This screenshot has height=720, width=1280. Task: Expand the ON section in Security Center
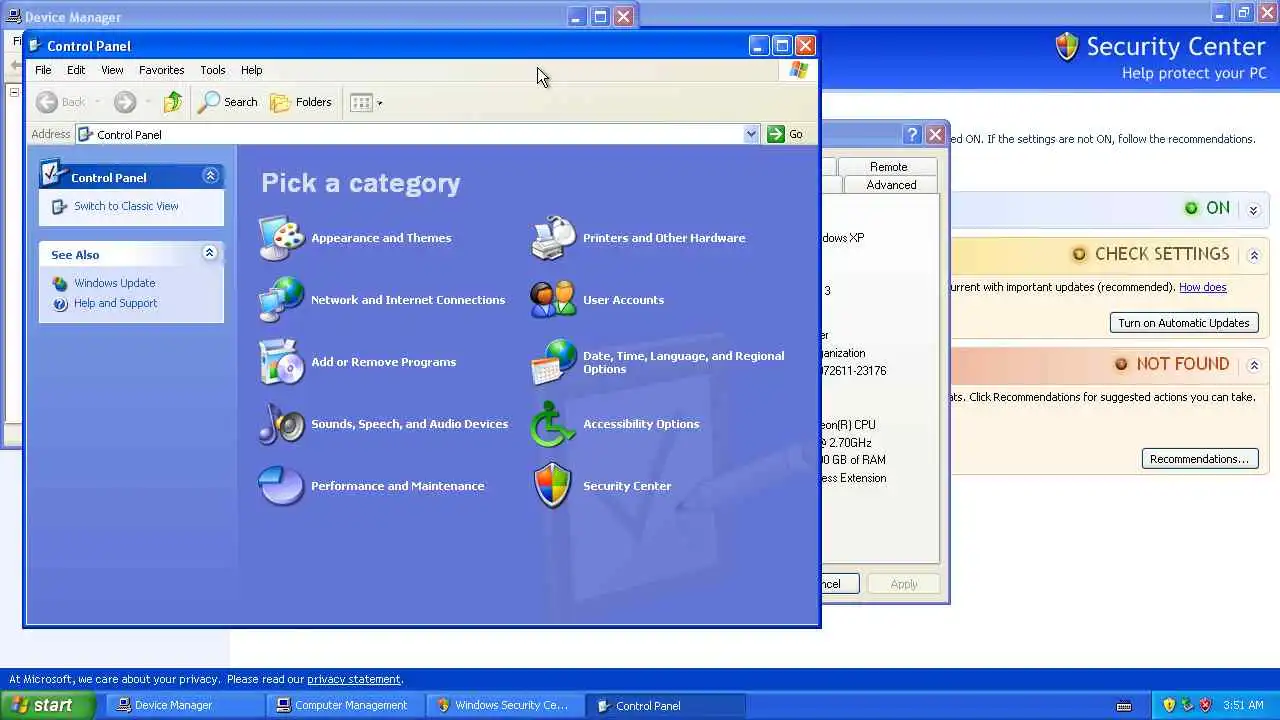1253,210
